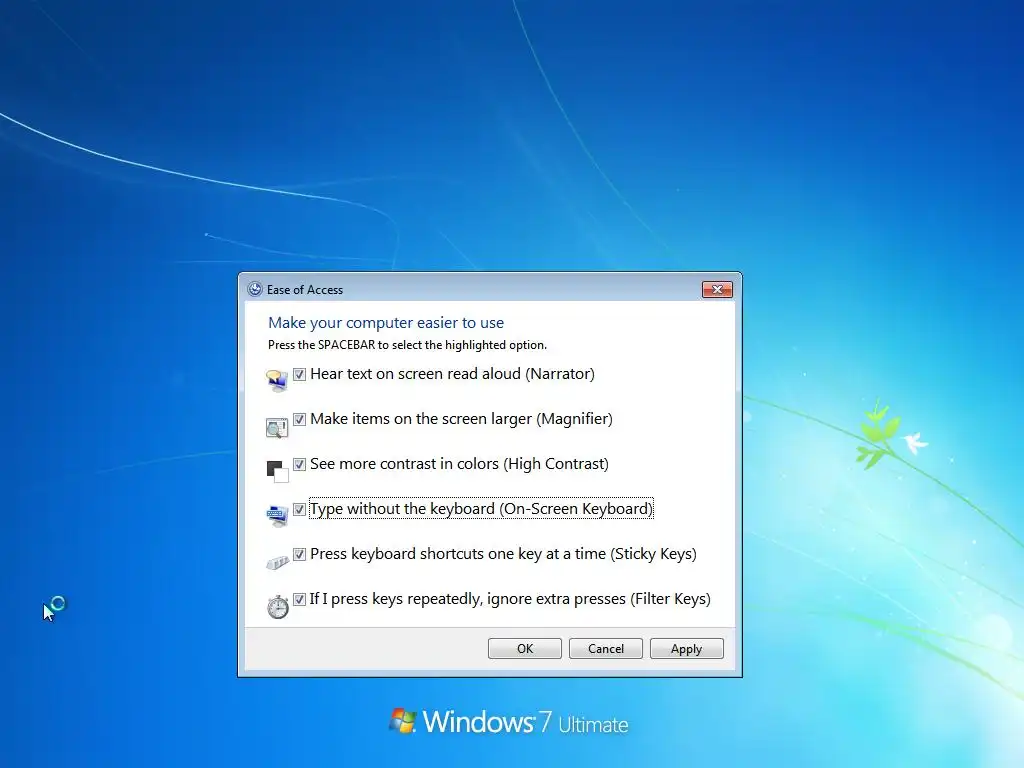Toggle the Filter Keys checkbox
The image size is (1024, 768).
(x=299, y=600)
